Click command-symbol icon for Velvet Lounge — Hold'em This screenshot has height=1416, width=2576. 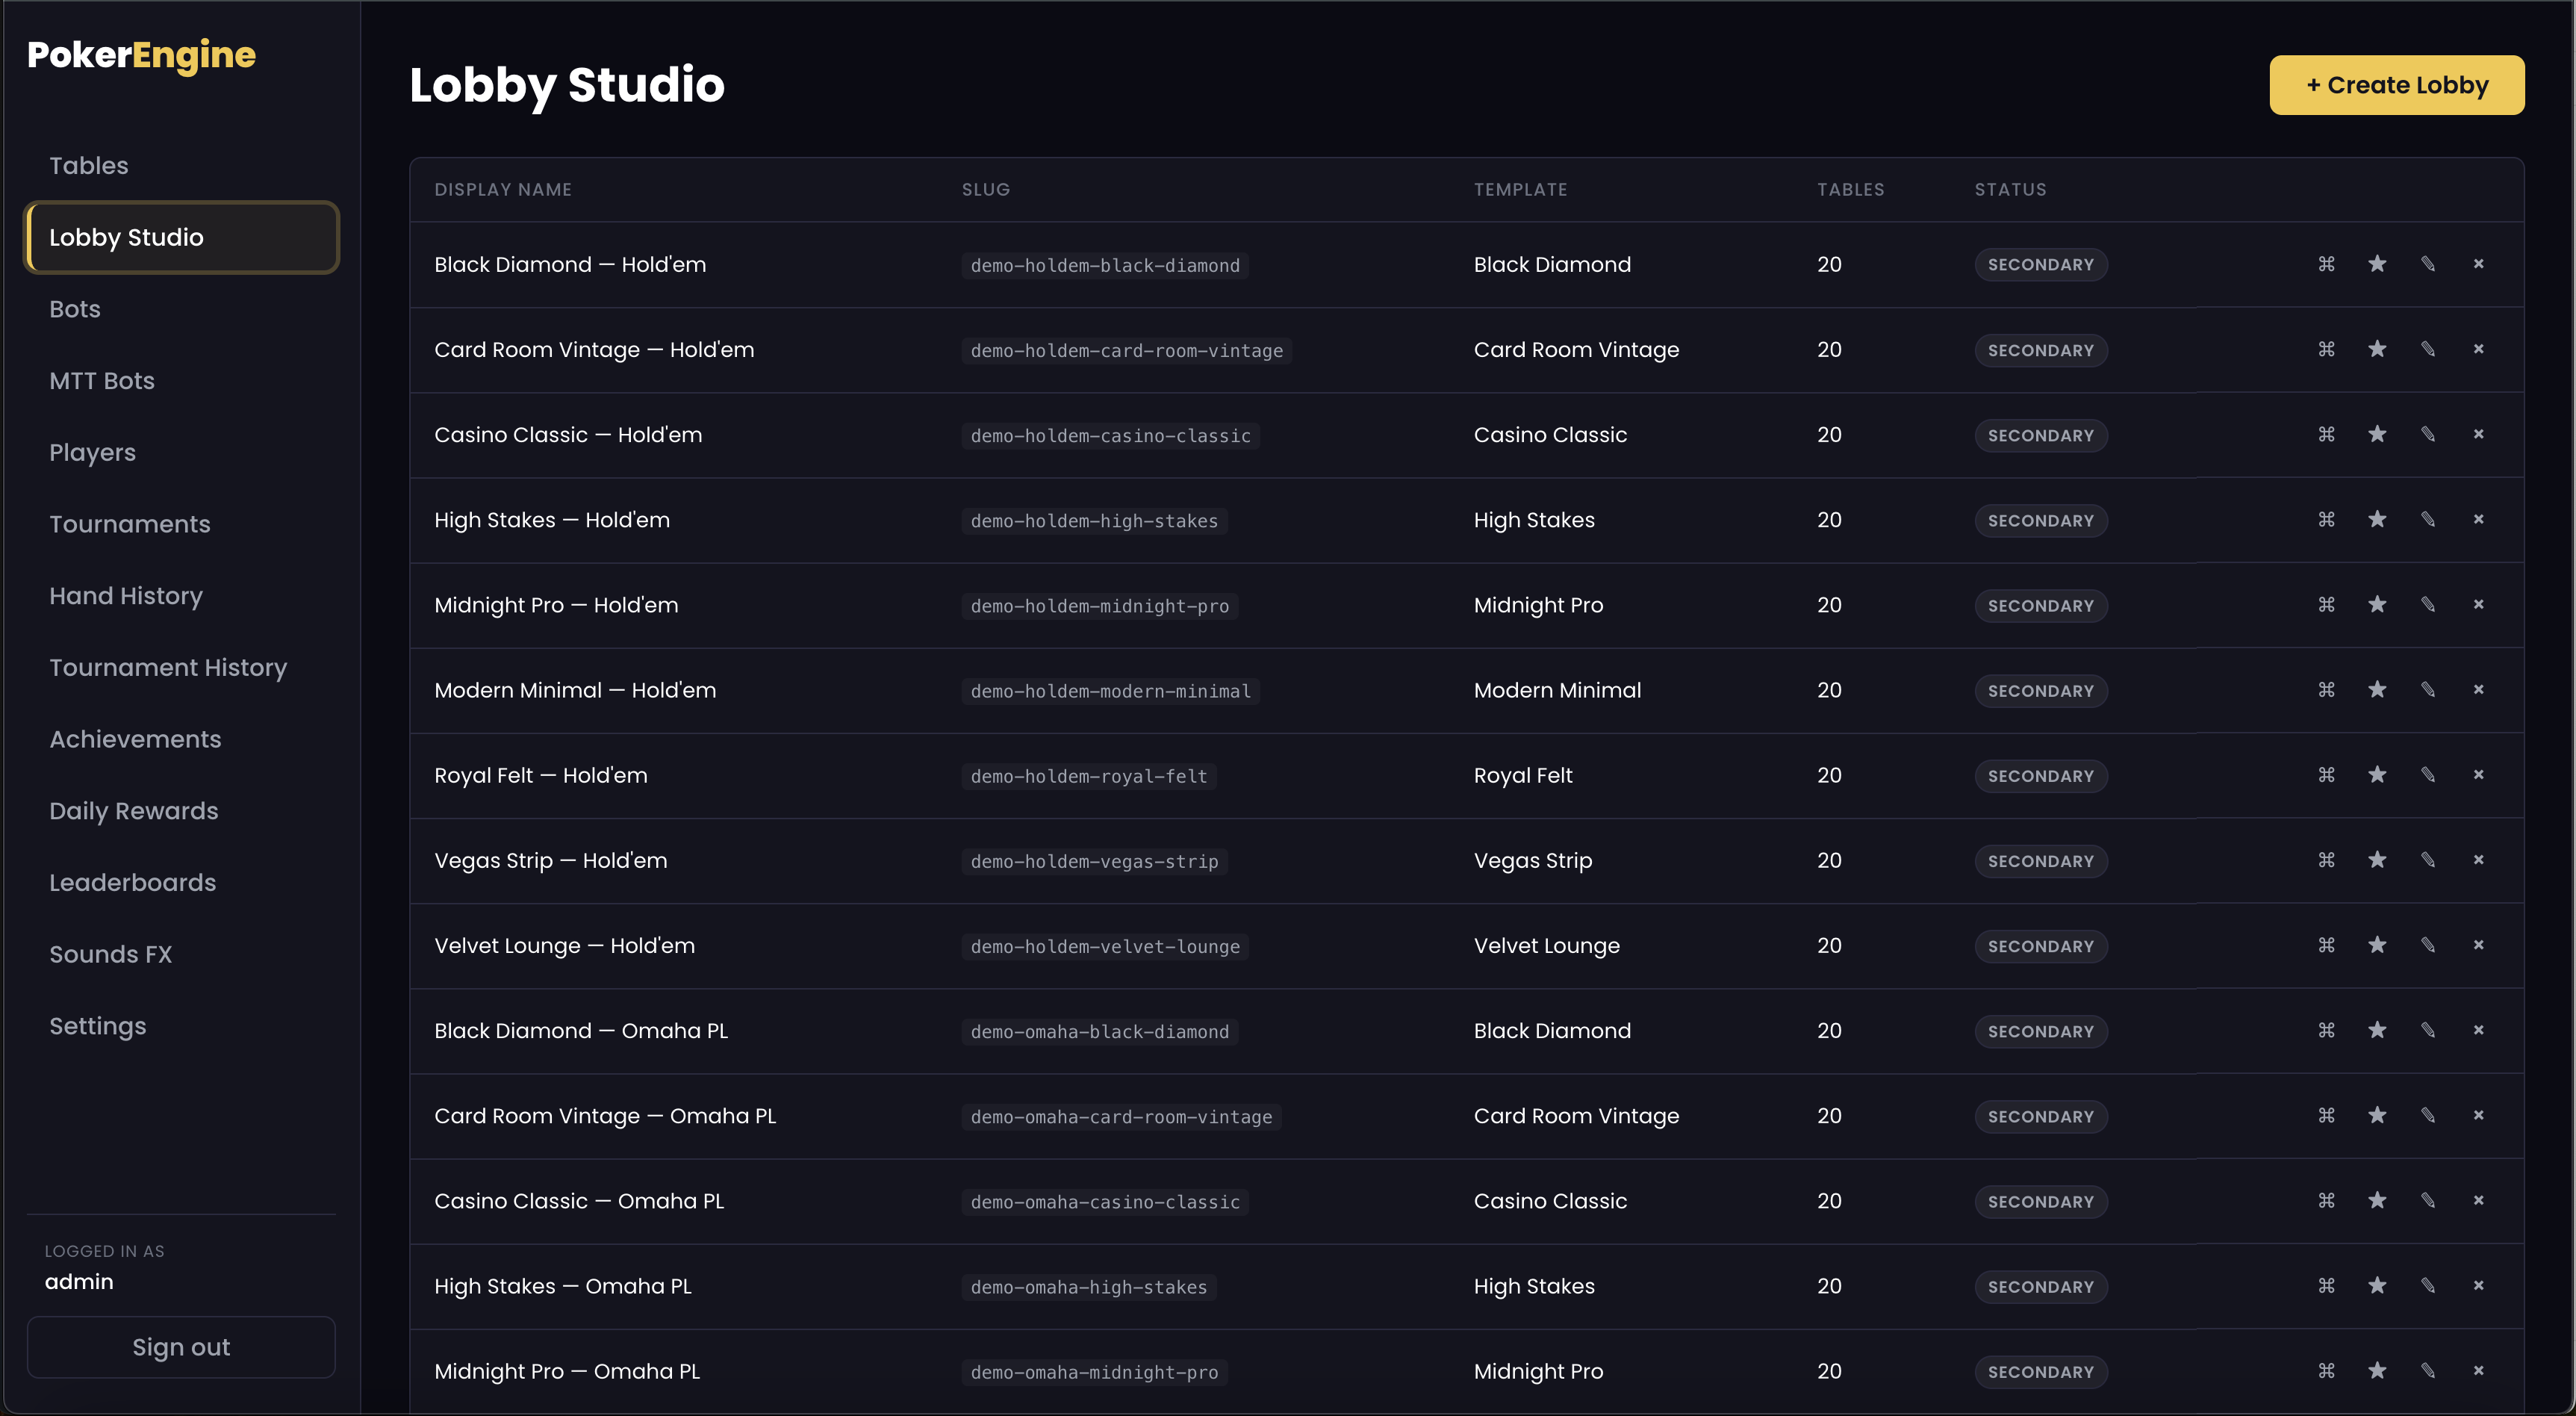pyautogui.click(x=2326, y=944)
